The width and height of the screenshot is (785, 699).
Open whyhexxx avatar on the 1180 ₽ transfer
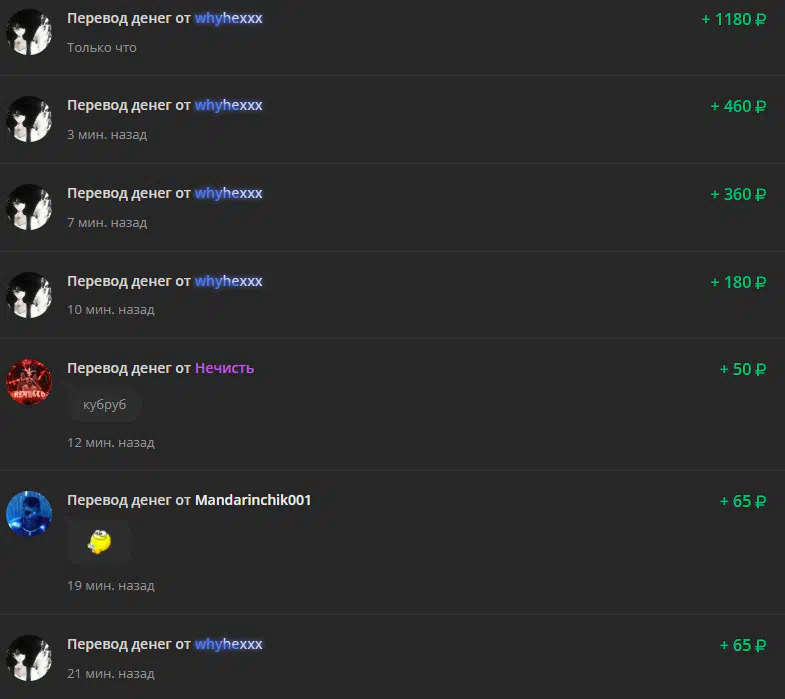click(x=29, y=32)
